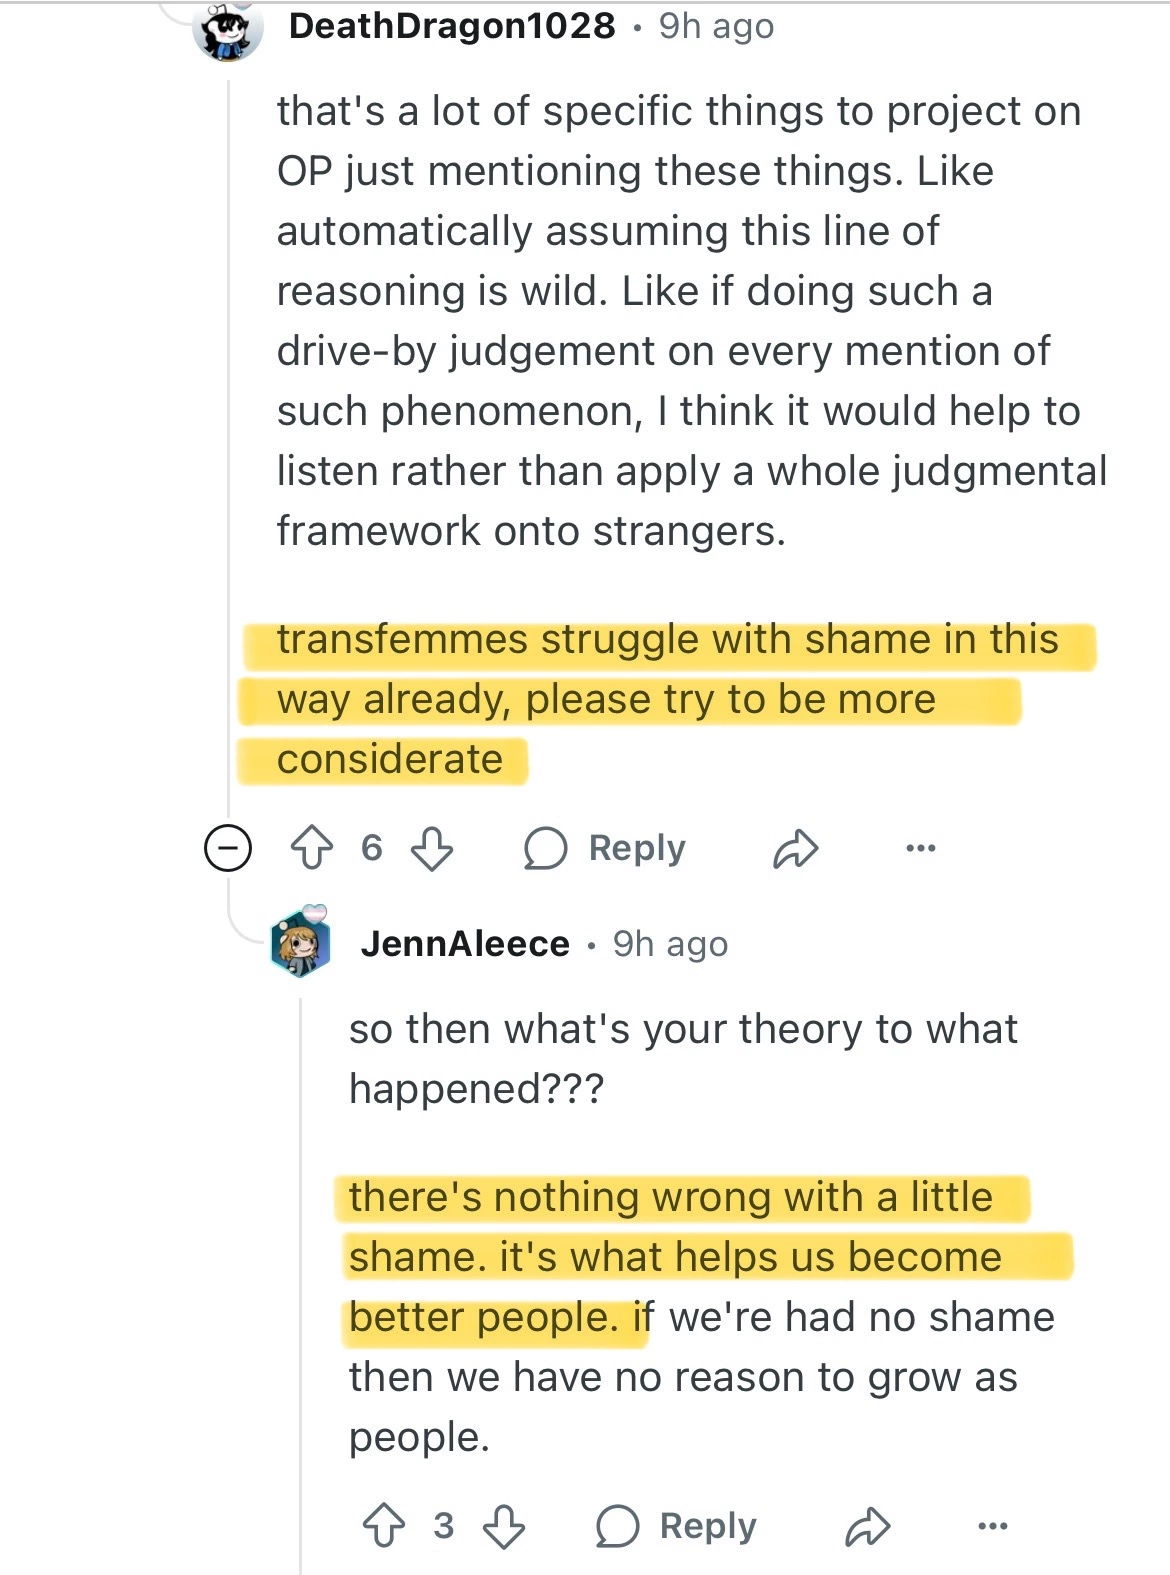The image size is (1170, 1575).
Task: Click DeathDragon1028's avatar image
Action: click(227, 30)
